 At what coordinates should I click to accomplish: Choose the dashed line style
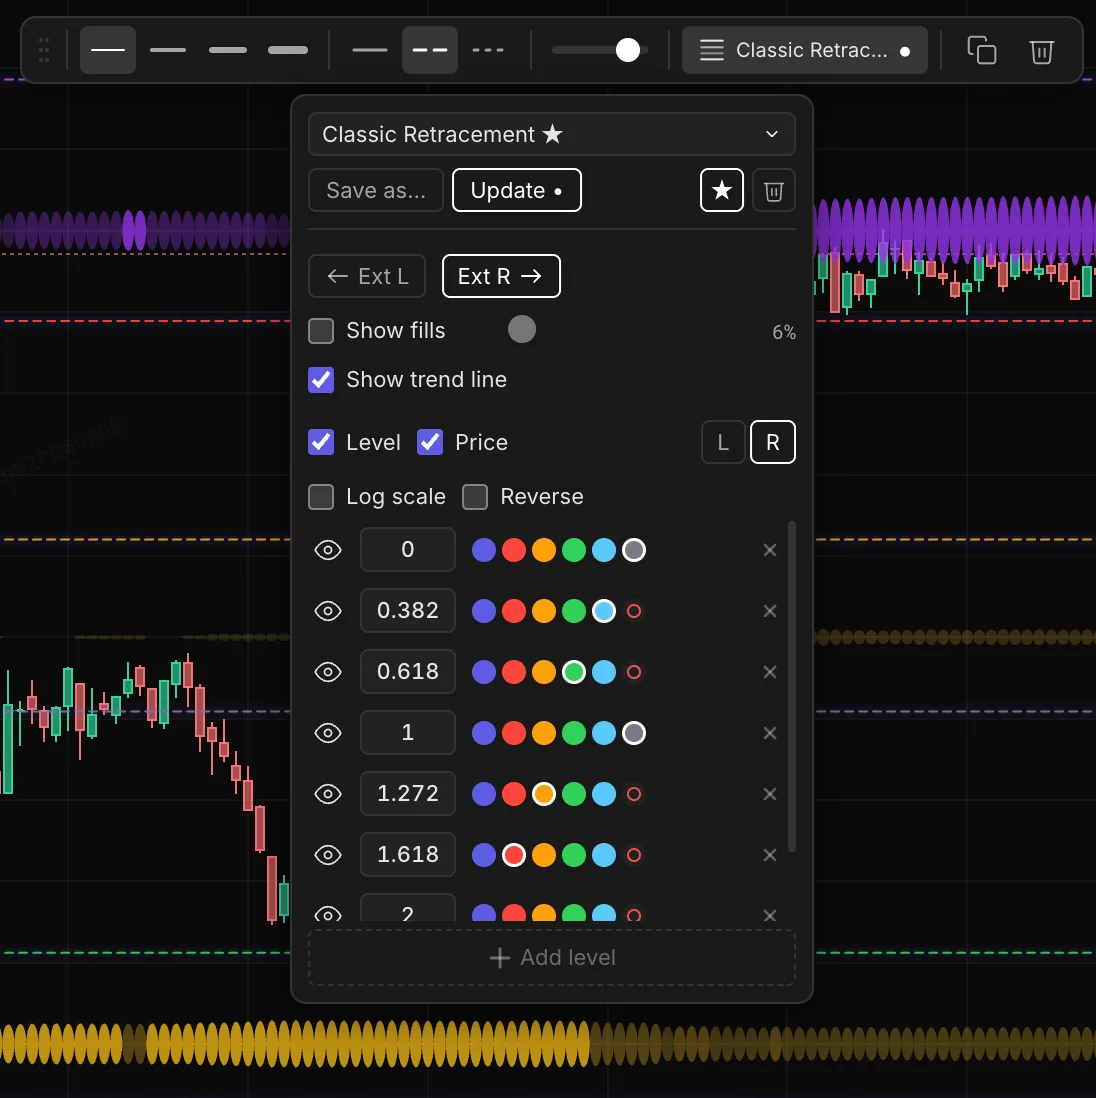coord(430,50)
